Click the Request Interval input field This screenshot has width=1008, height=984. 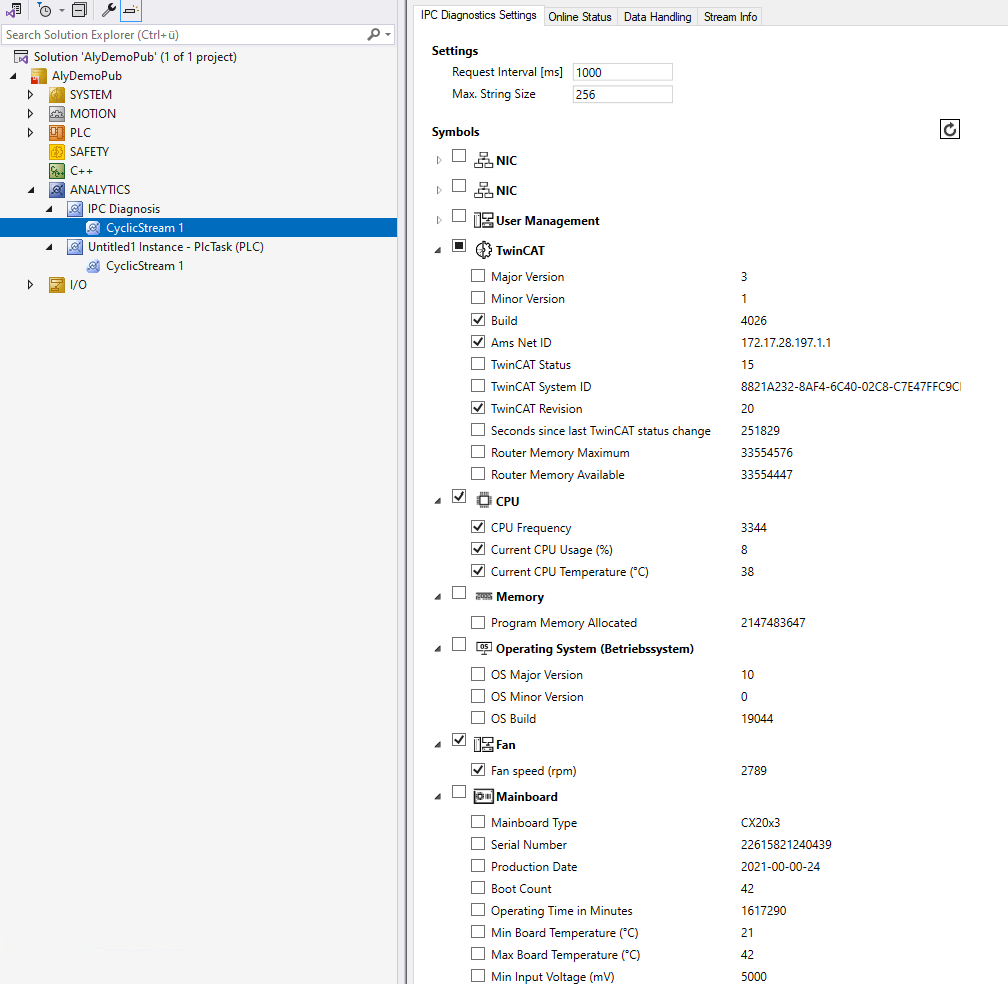[x=620, y=72]
